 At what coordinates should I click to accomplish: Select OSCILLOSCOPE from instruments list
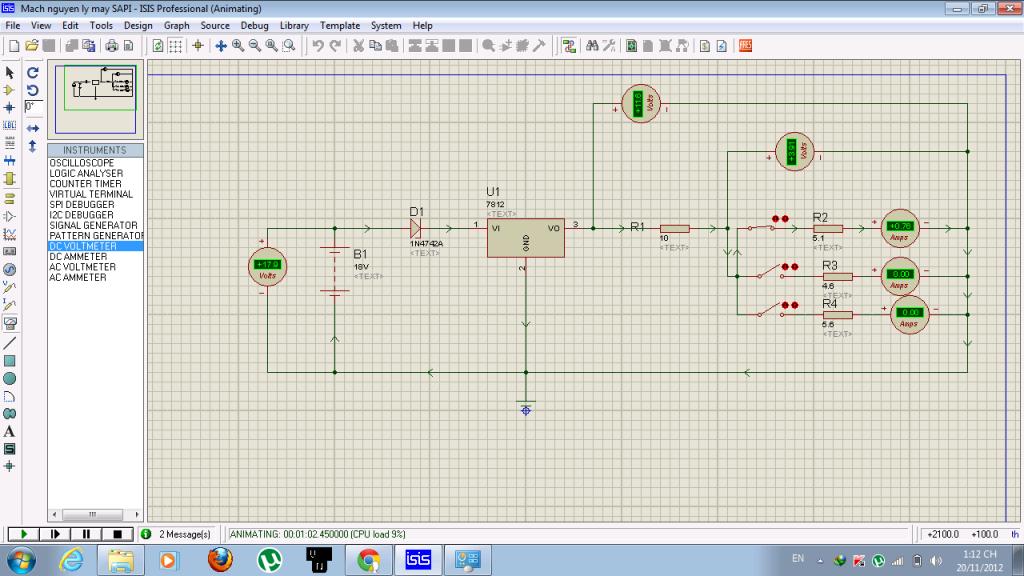click(82, 163)
